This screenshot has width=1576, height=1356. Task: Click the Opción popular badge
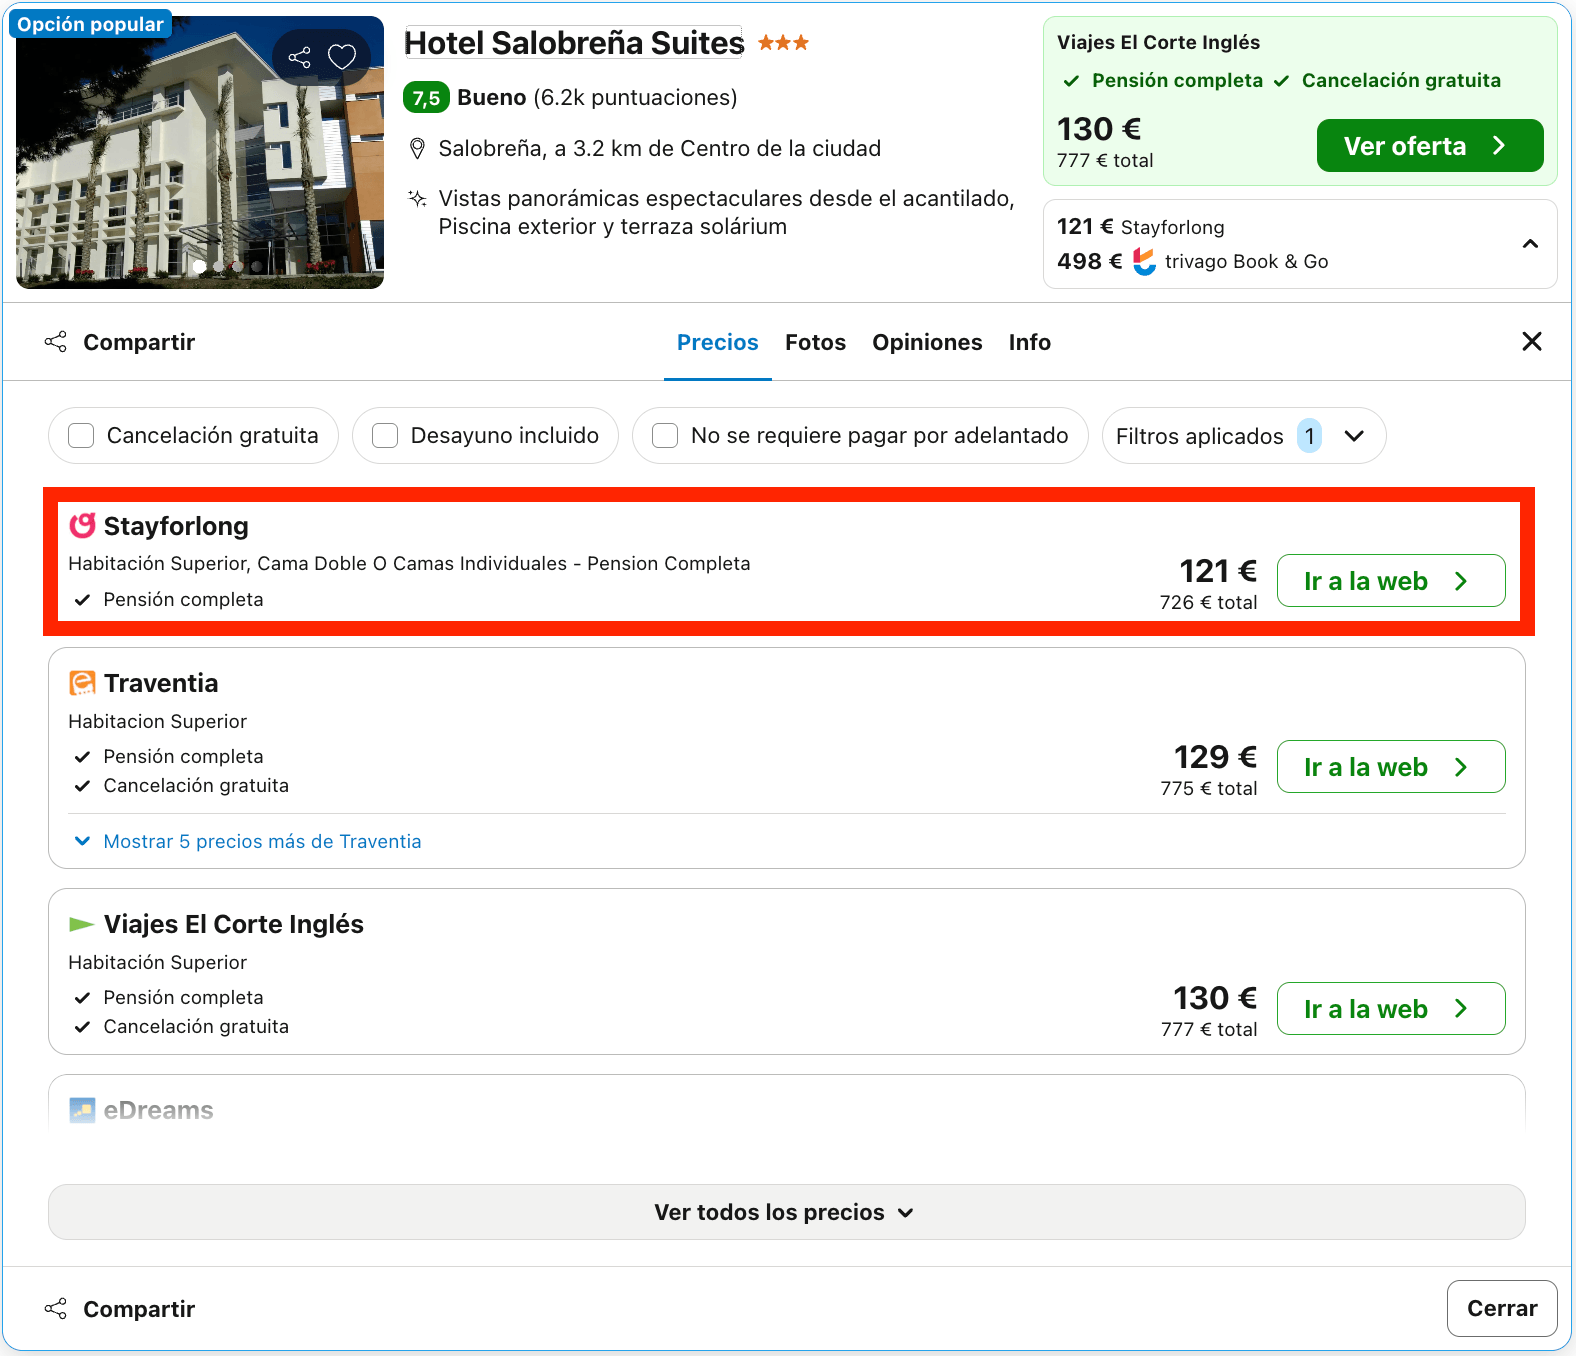pyautogui.click(x=90, y=24)
